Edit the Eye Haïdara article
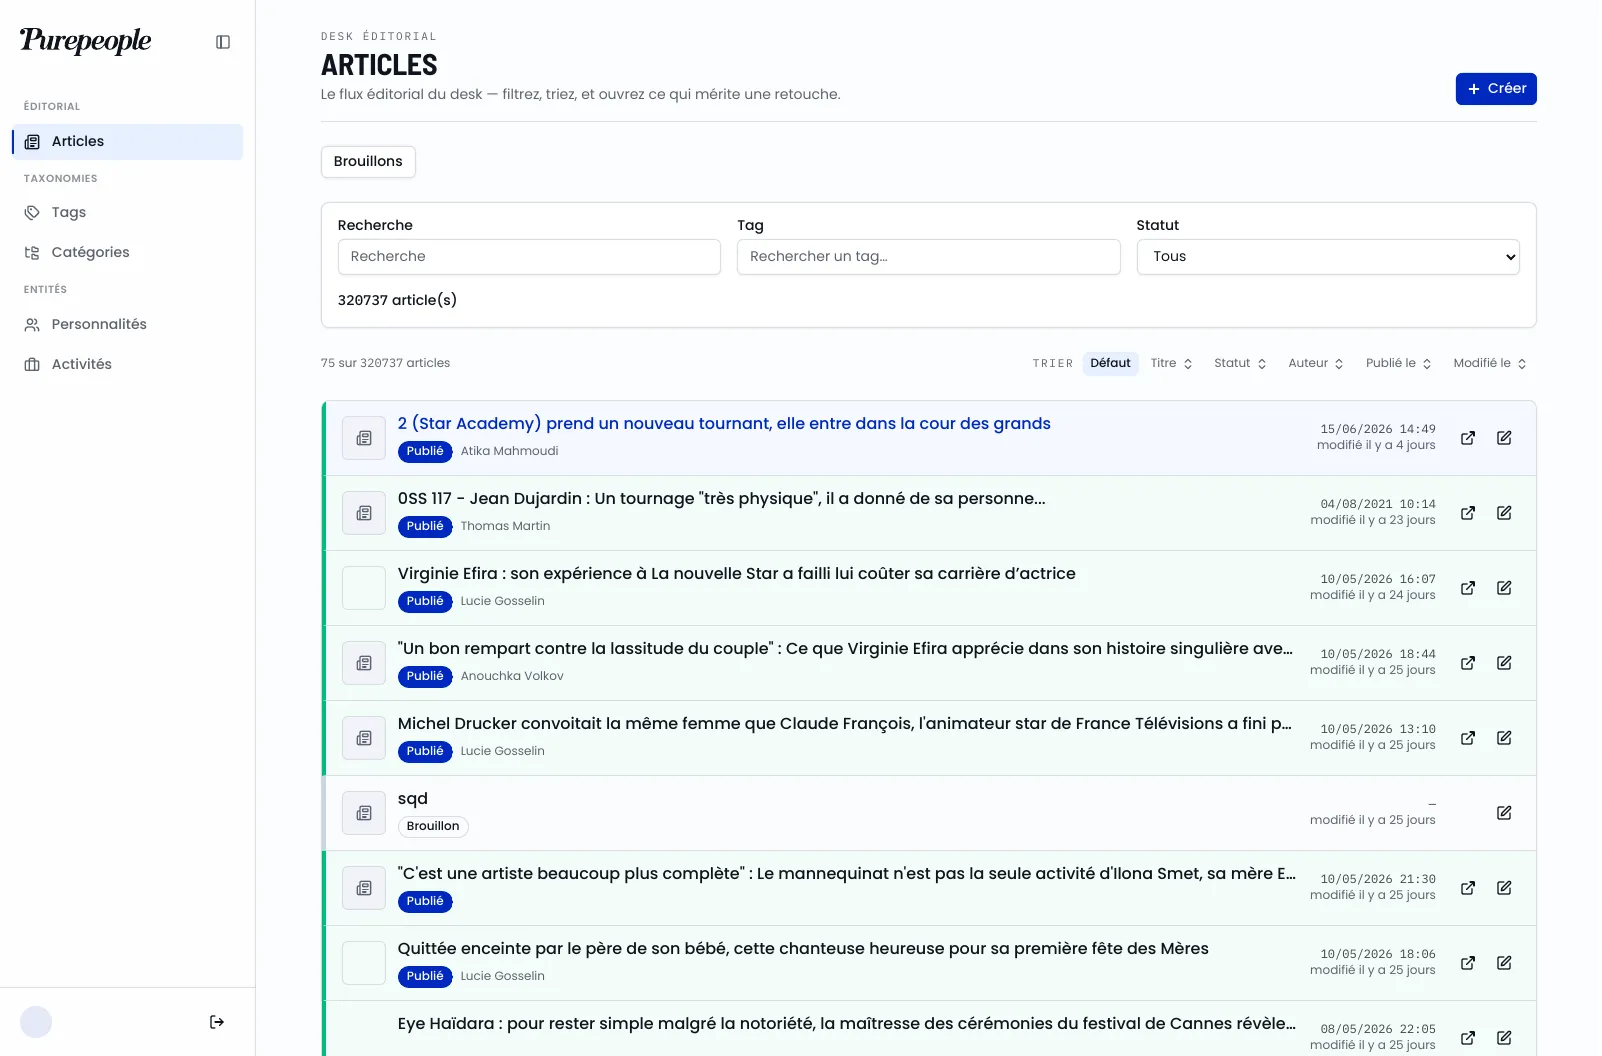The width and height of the screenshot is (1602, 1056). pos(1504,1038)
